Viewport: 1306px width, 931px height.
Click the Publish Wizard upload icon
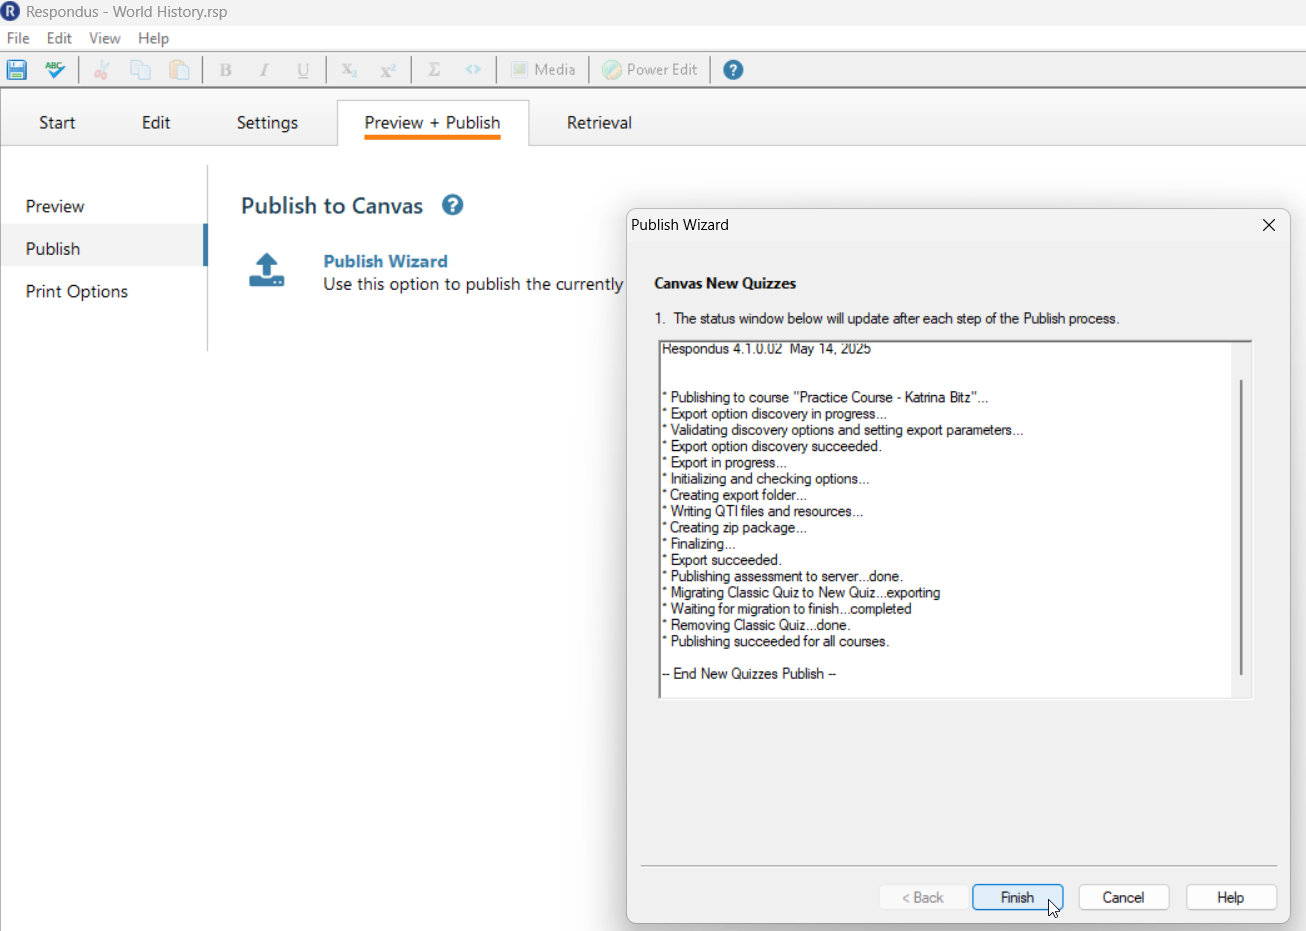[x=266, y=269]
